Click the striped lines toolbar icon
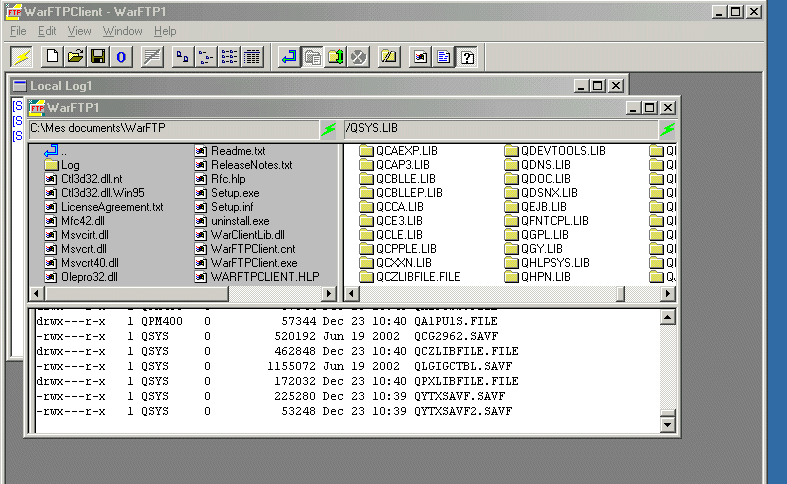 point(152,57)
